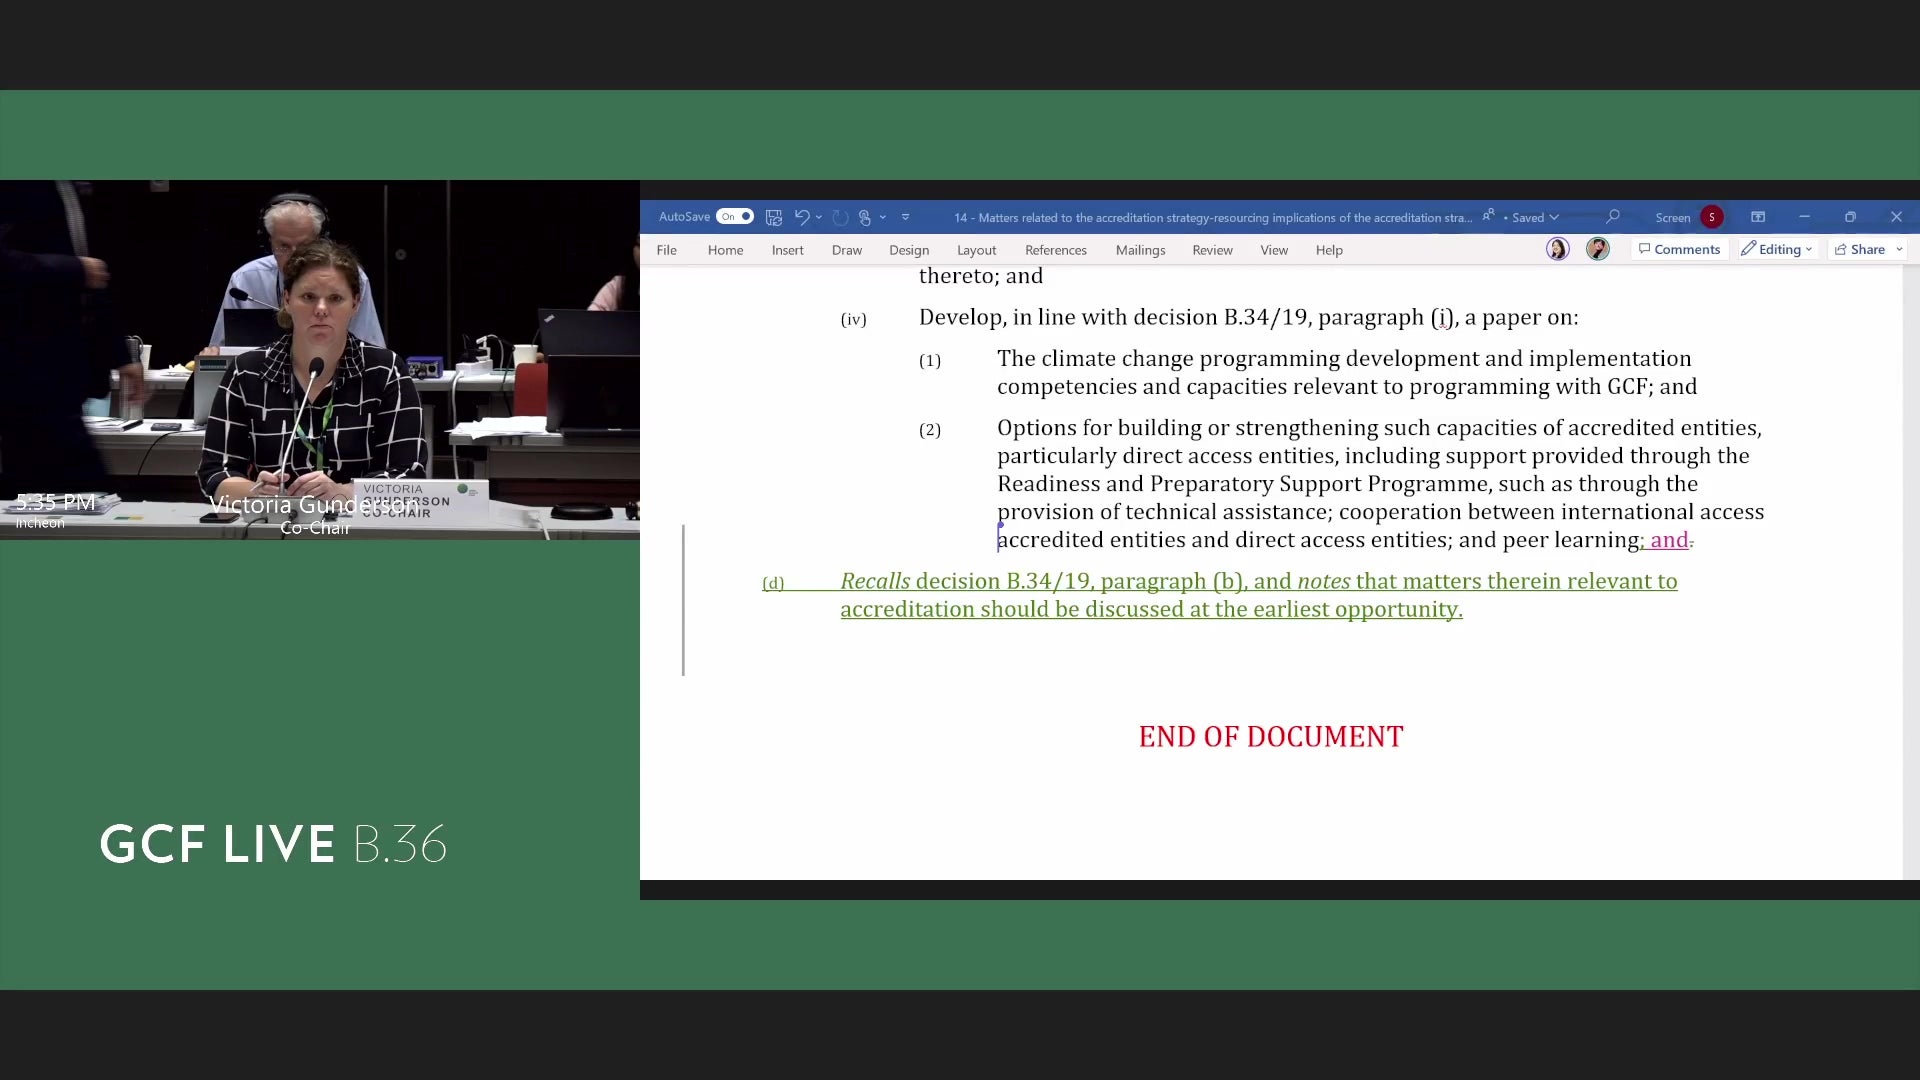Click the document title in title bar
This screenshot has width=1920, height=1080.
click(1212, 217)
